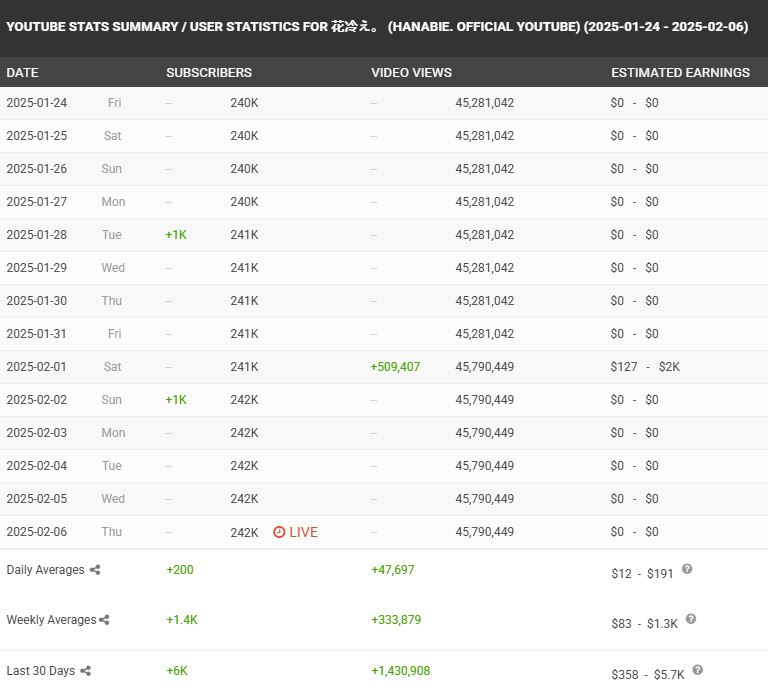
Task: Click date cell 2025-02-05
Action: [37, 499]
